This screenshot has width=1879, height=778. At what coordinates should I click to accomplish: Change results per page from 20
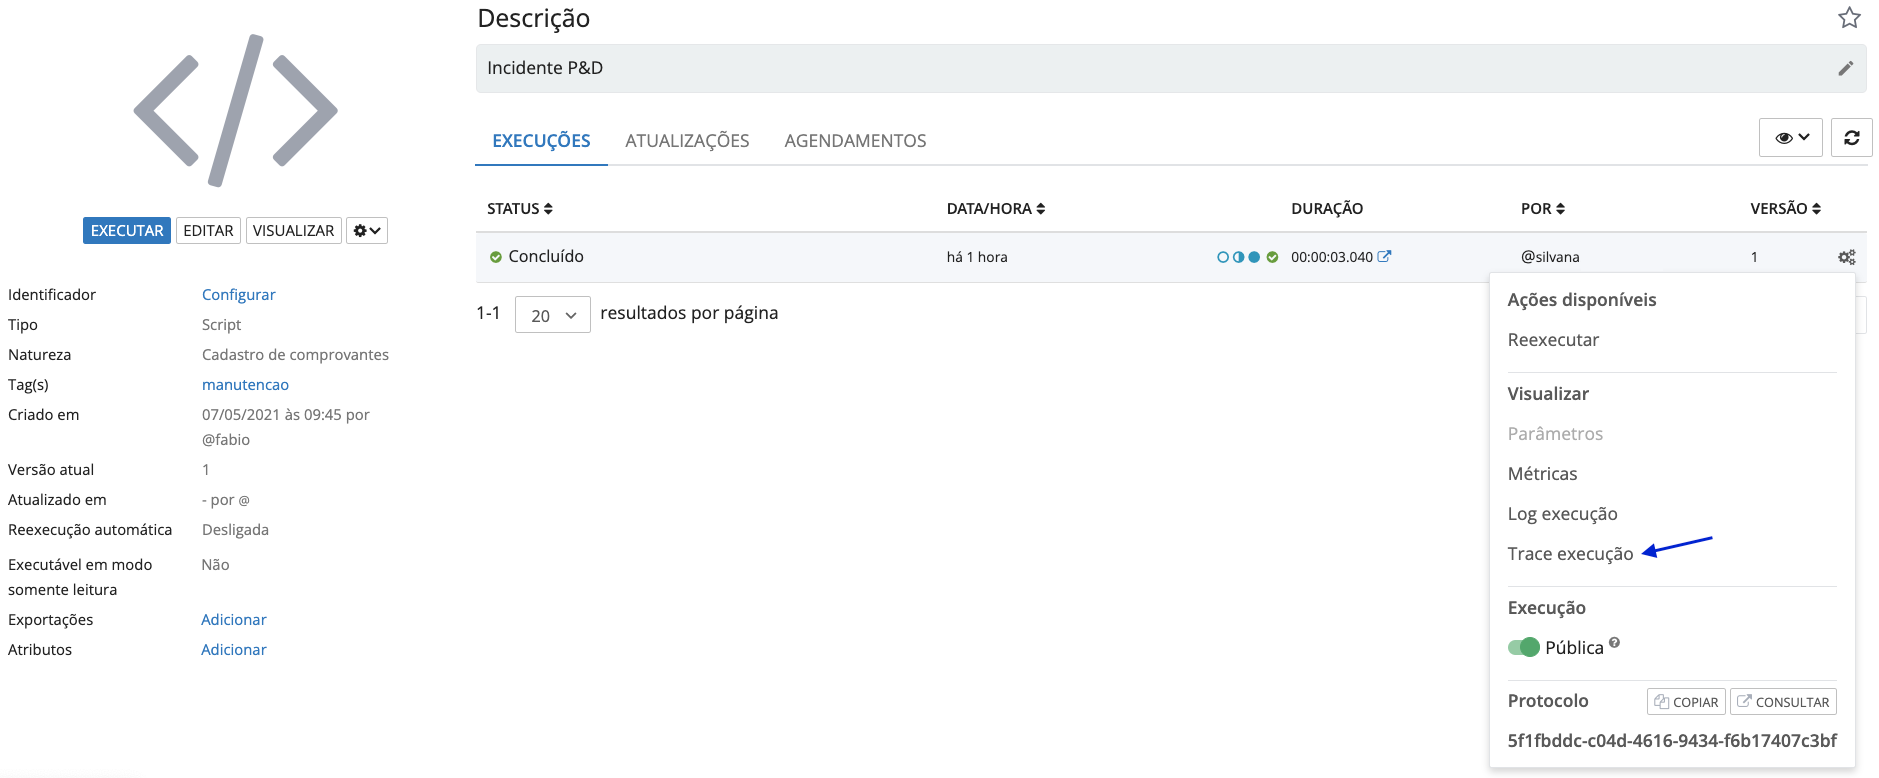[x=553, y=315]
